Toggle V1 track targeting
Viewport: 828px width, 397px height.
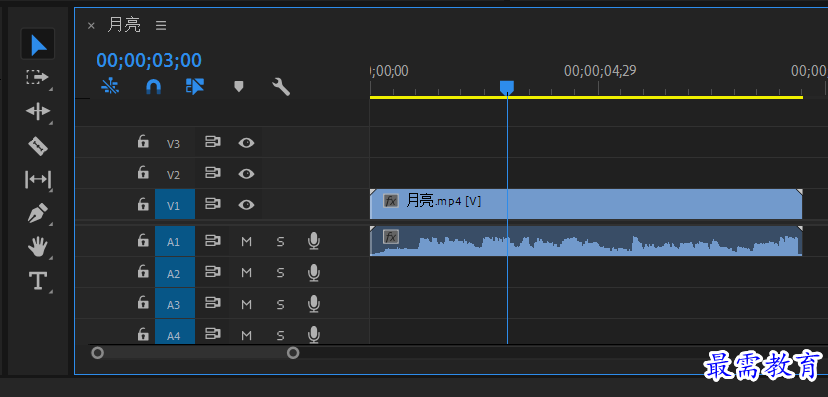point(175,204)
